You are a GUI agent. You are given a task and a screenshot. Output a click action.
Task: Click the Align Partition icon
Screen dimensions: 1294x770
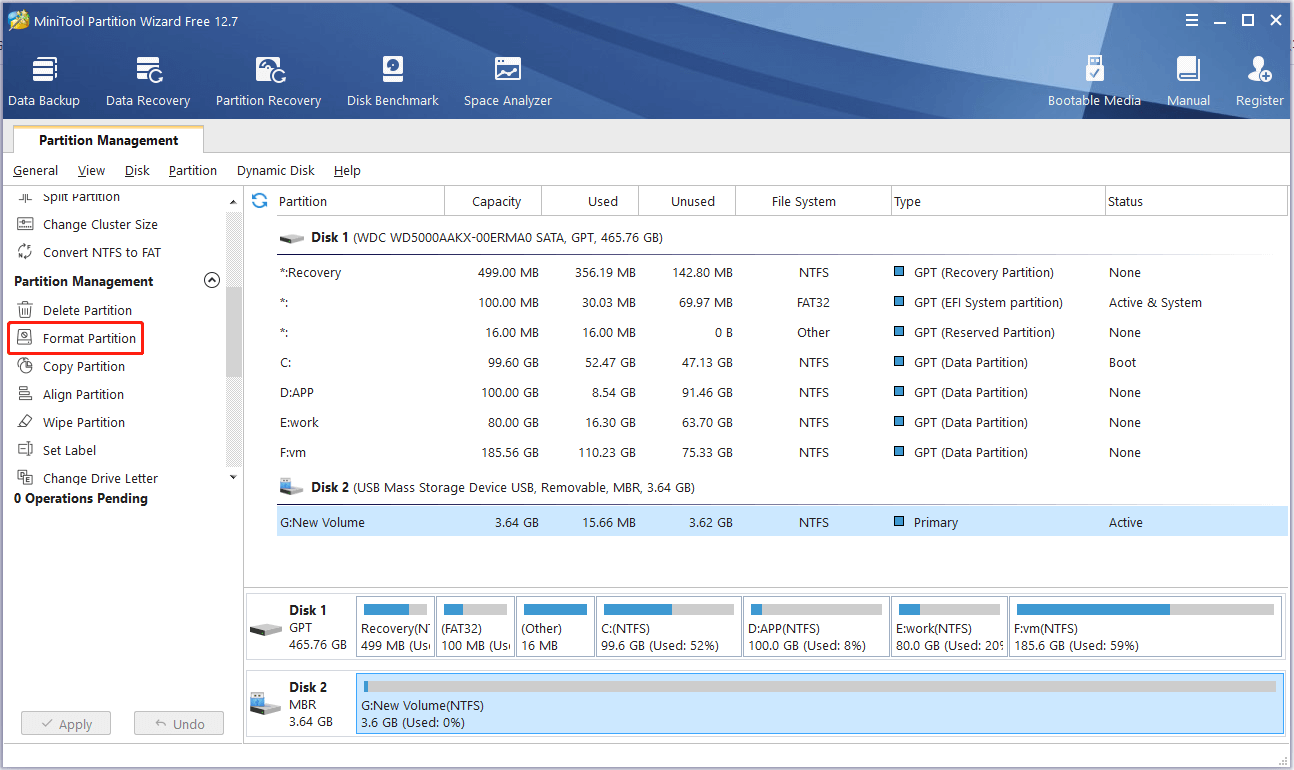point(25,394)
